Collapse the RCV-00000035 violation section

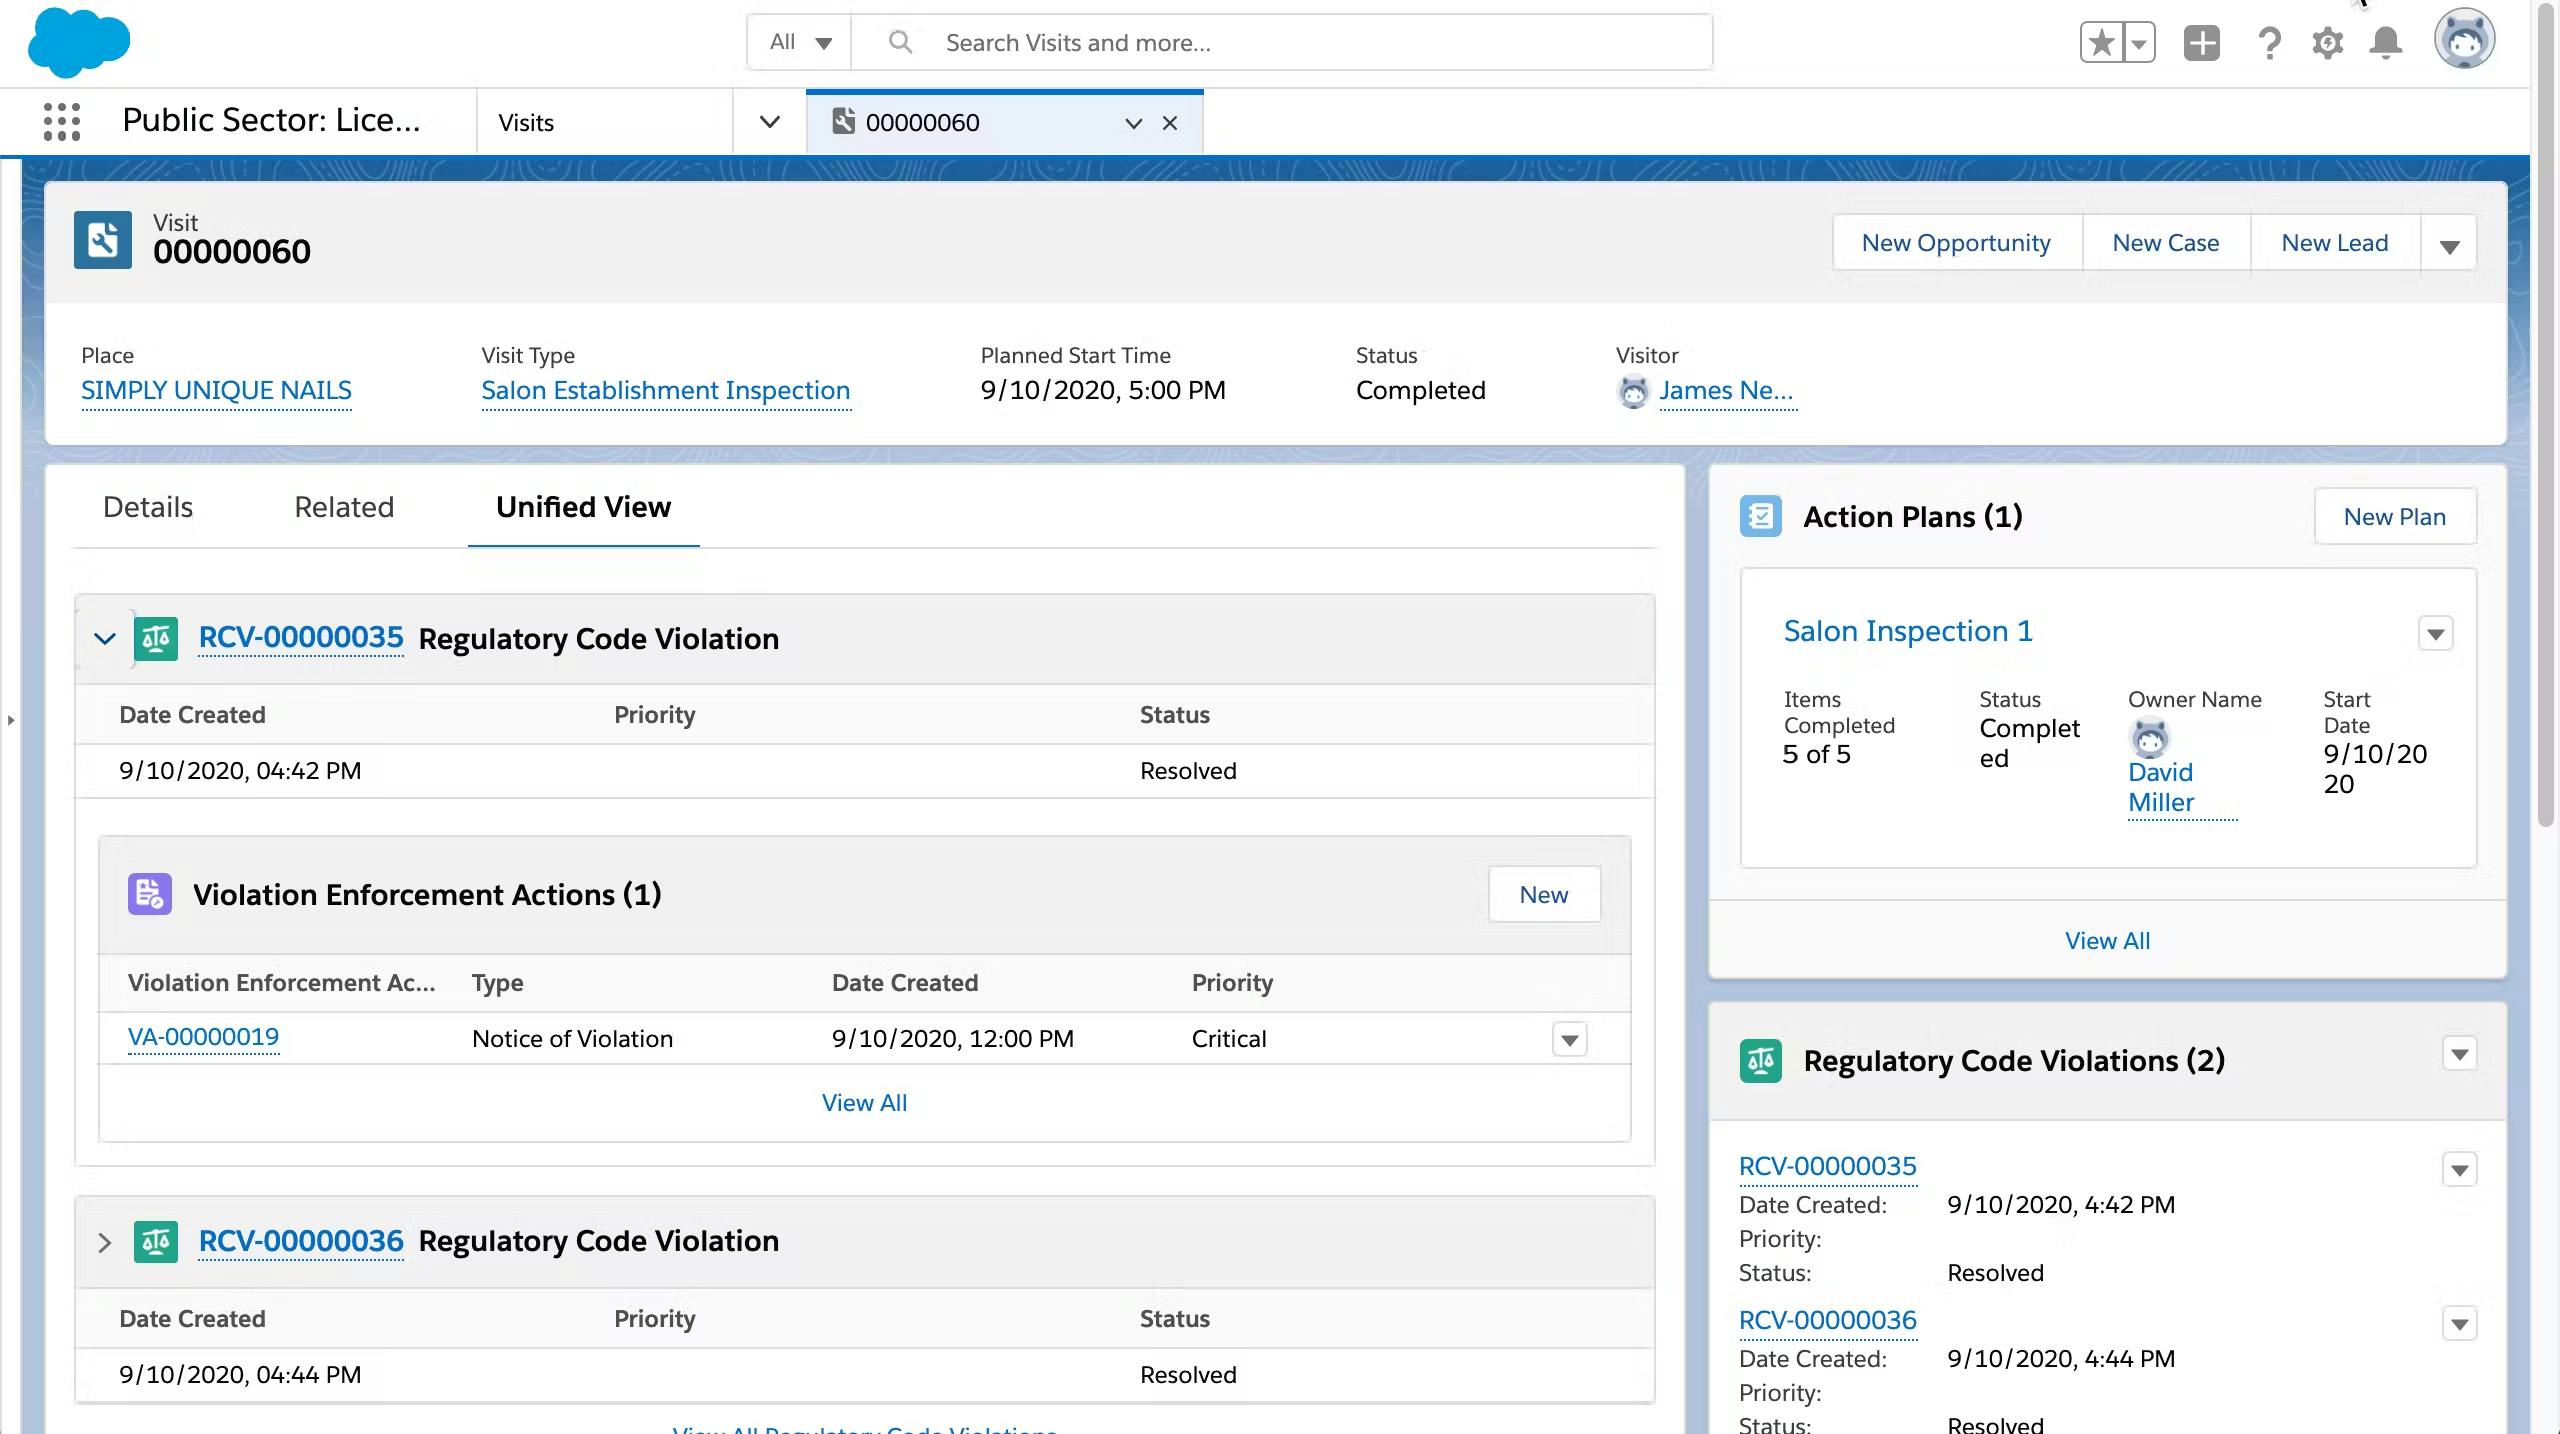[105, 638]
